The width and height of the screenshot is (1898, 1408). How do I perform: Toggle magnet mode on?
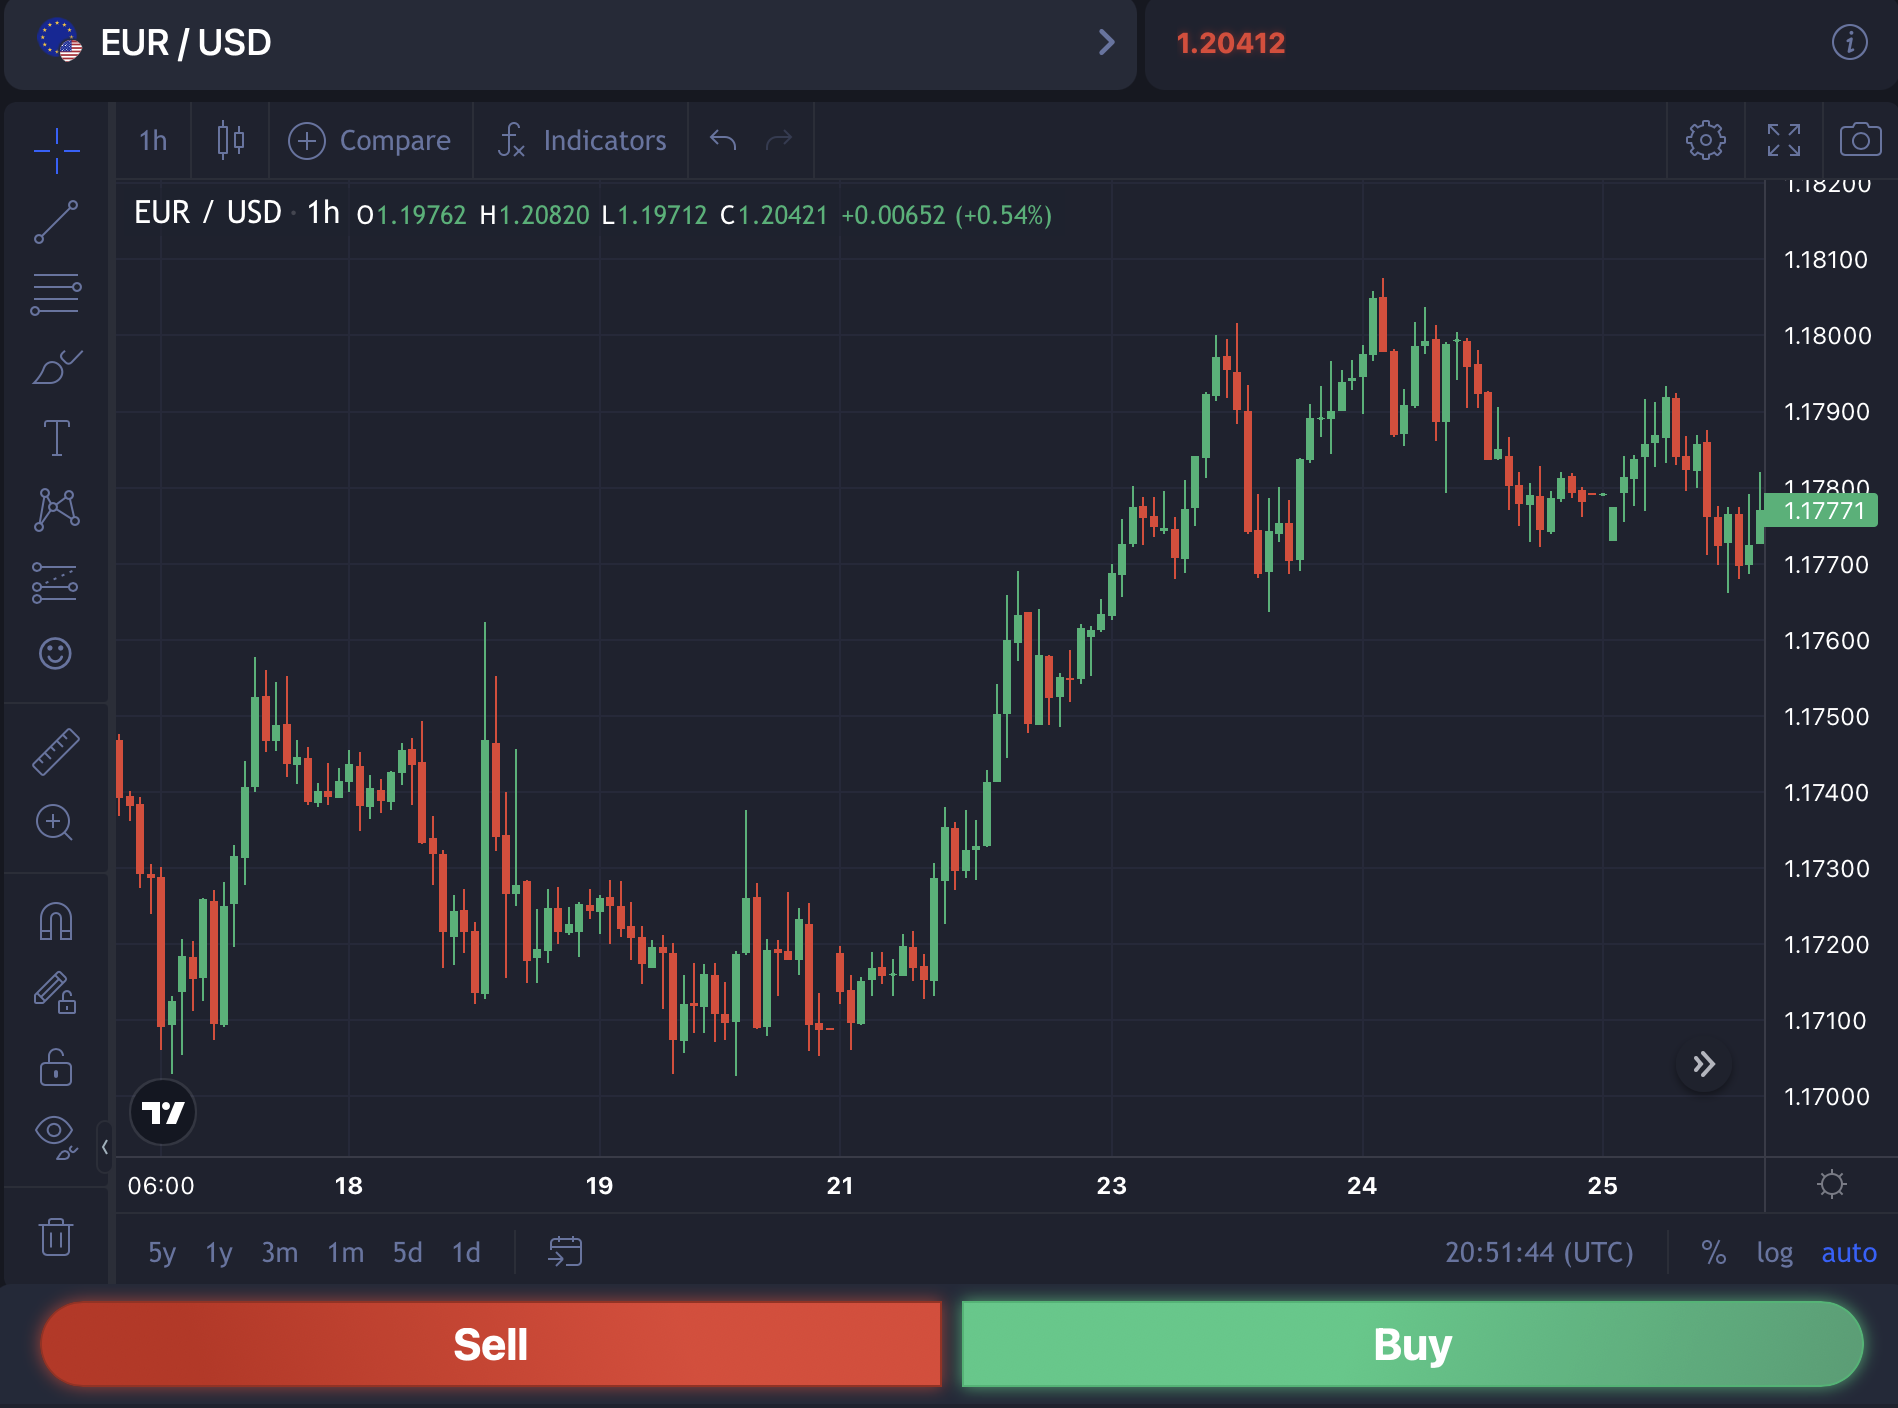(56, 921)
